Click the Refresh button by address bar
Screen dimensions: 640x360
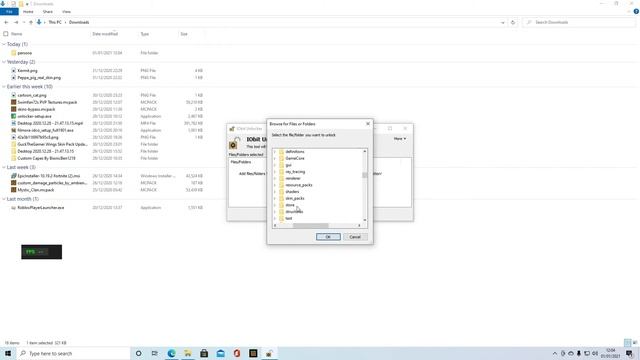point(513,22)
